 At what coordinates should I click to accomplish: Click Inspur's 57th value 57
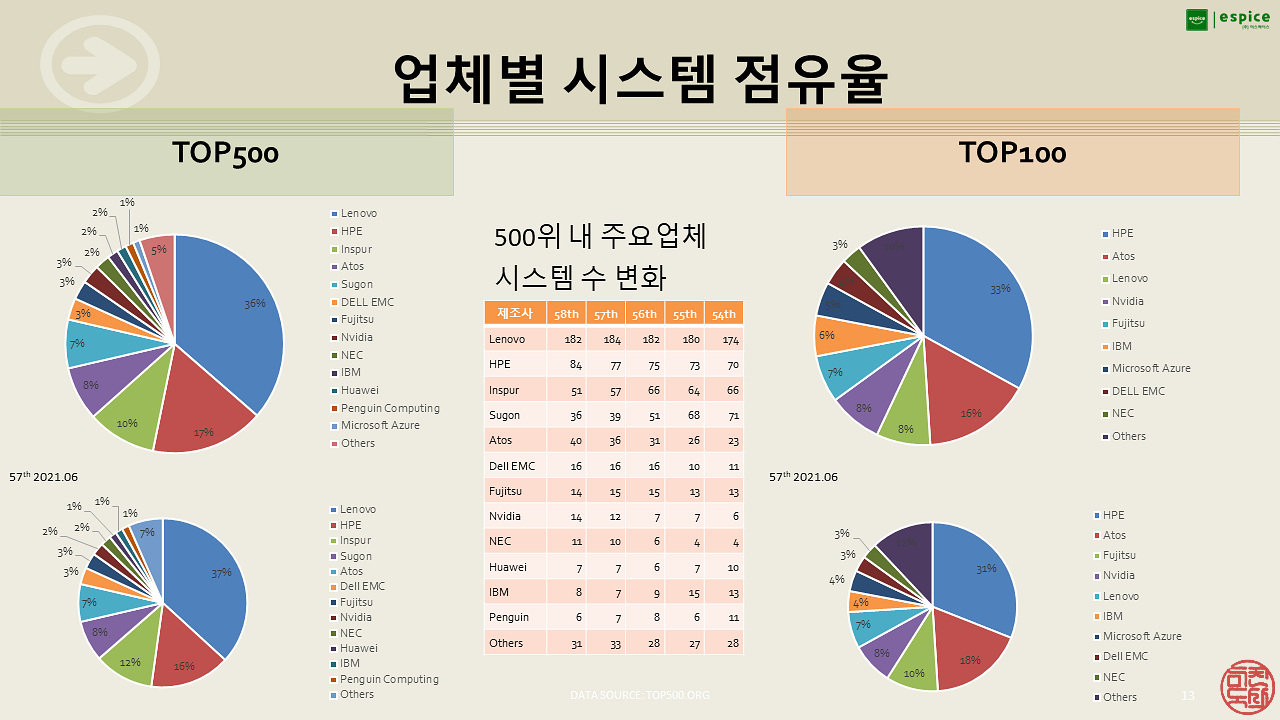coord(614,390)
